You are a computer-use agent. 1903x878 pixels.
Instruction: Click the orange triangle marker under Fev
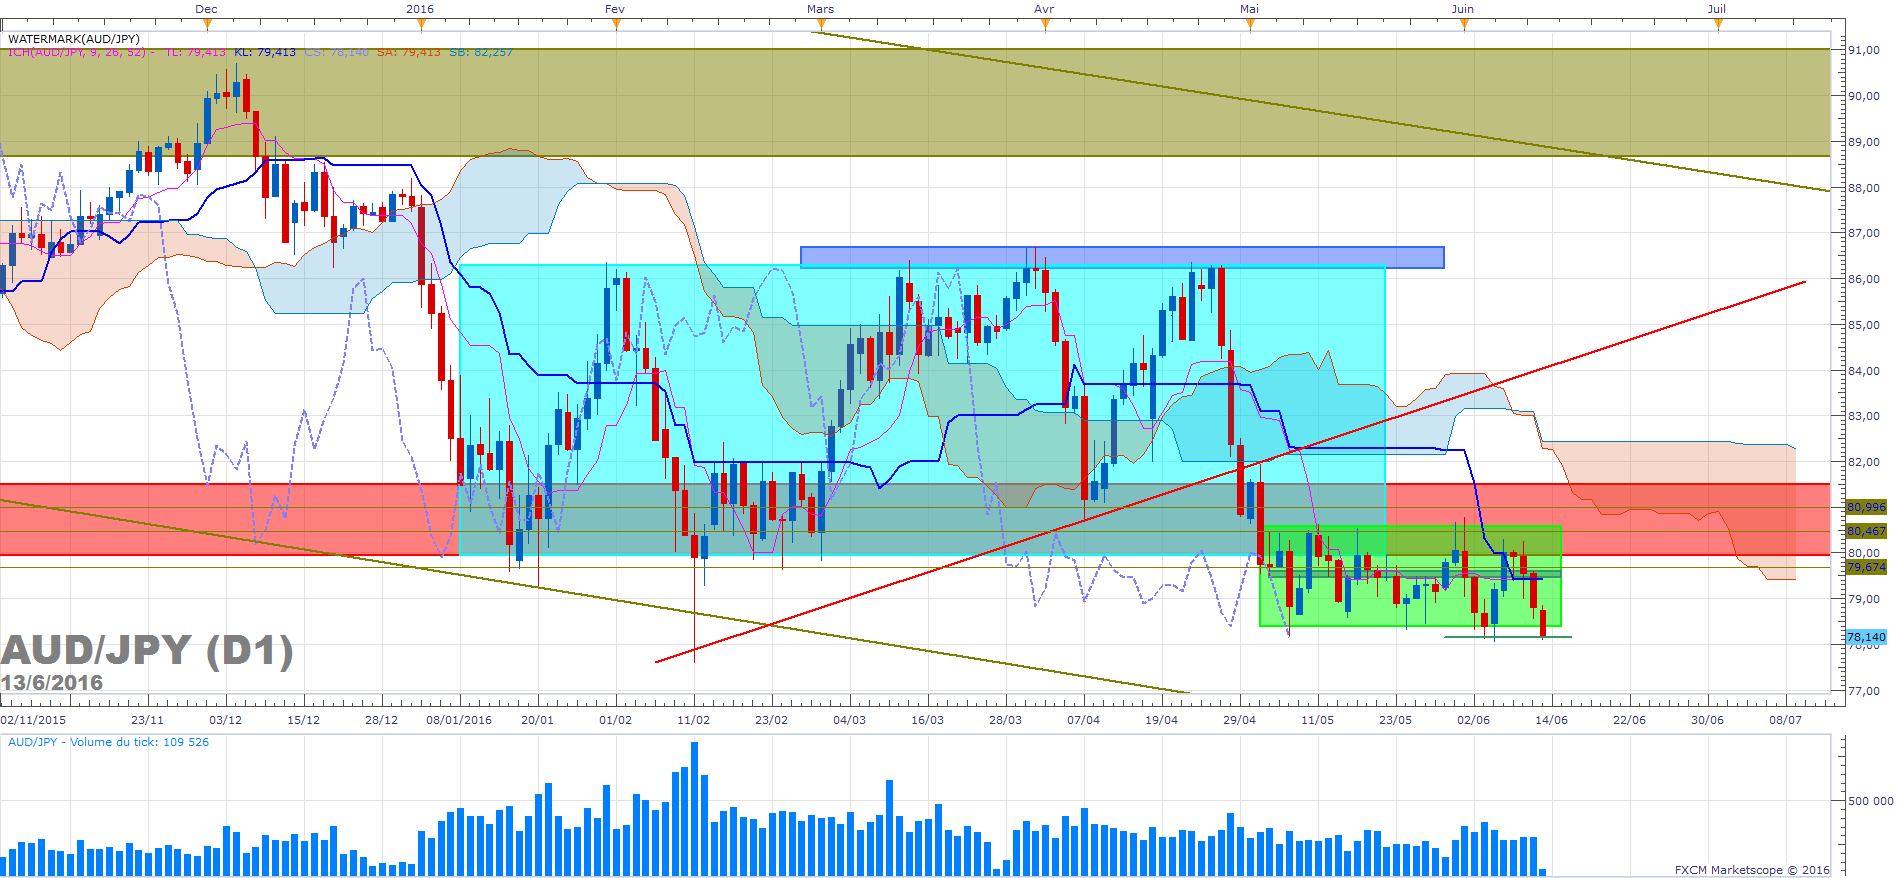(x=616, y=25)
